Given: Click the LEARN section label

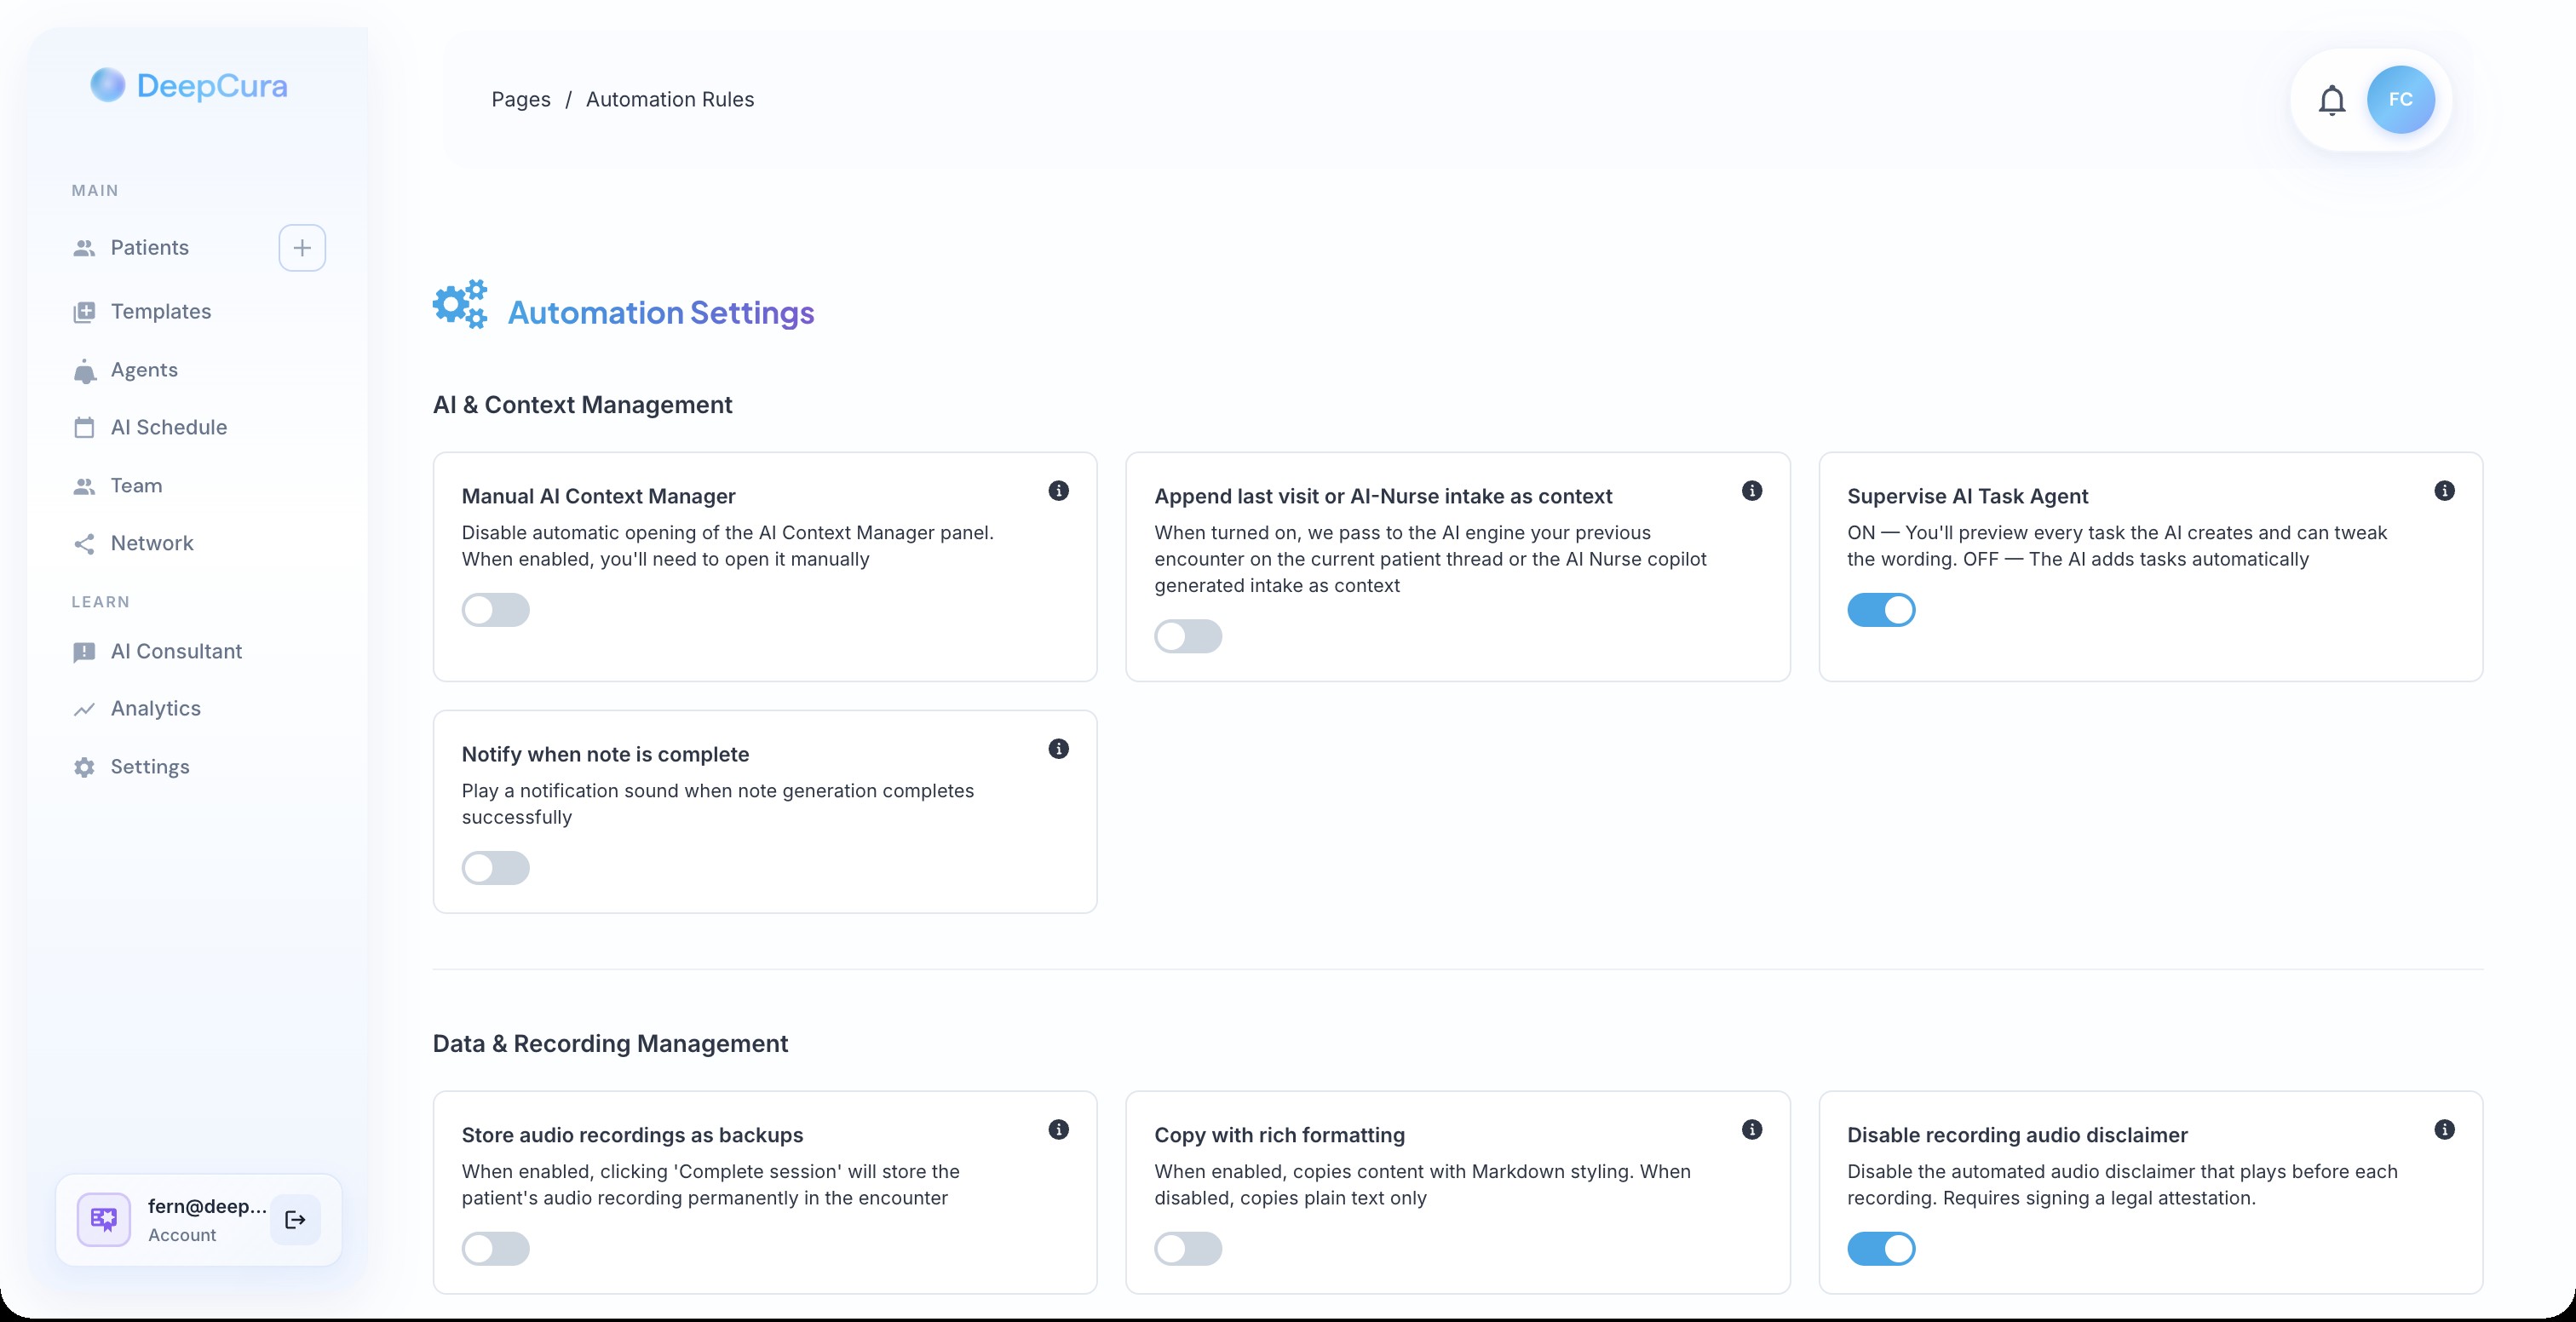Looking at the screenshot, I should (100, 602).
